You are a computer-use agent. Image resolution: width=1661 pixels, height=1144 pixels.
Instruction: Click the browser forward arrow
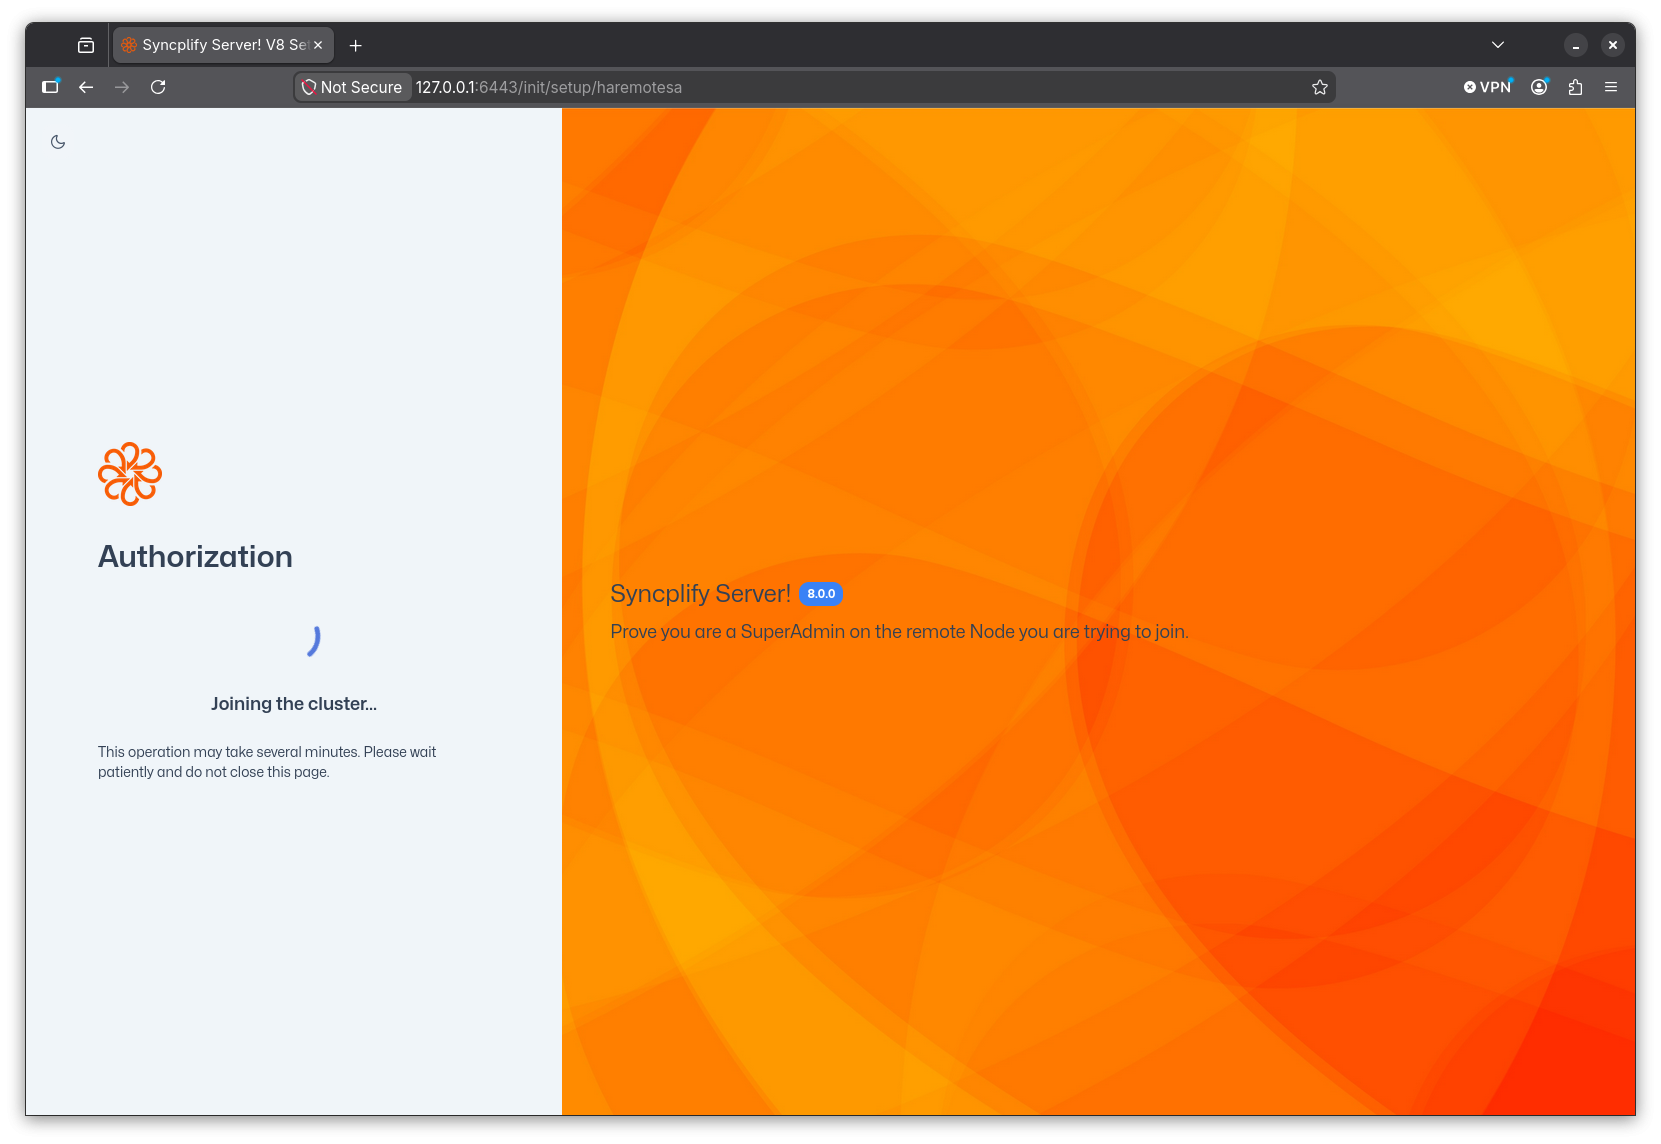(122, 87)
